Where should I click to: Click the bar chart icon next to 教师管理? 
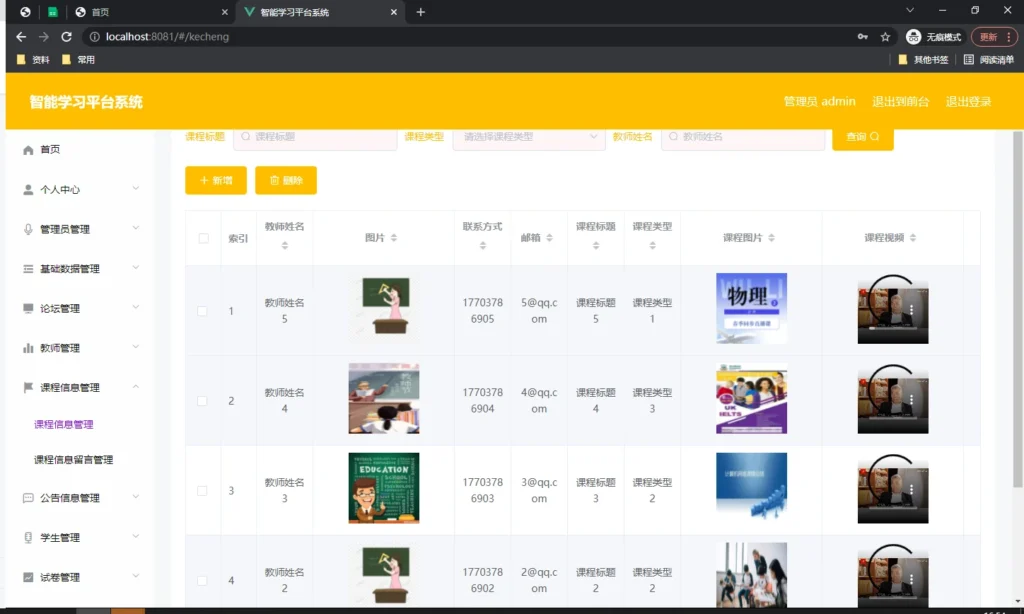(29, 348)
